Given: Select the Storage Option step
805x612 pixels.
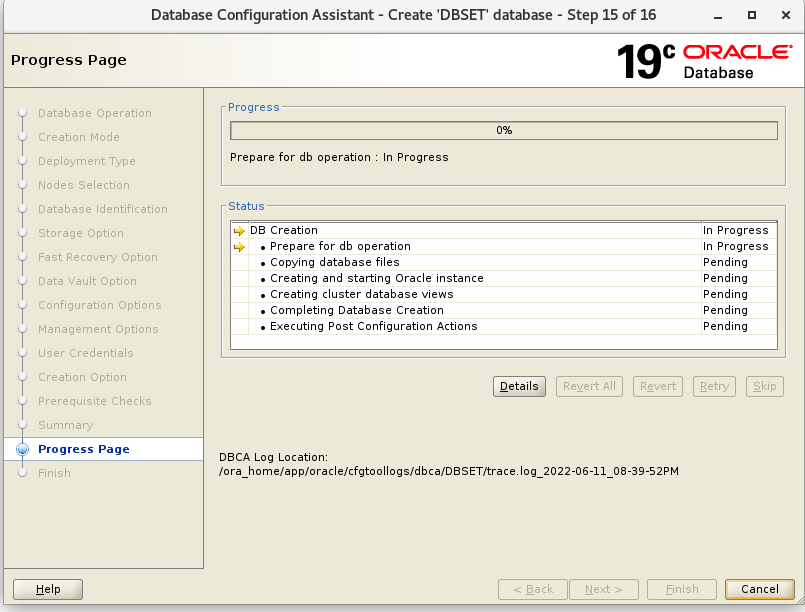Looking at the screenshot, I should [81, 233].
